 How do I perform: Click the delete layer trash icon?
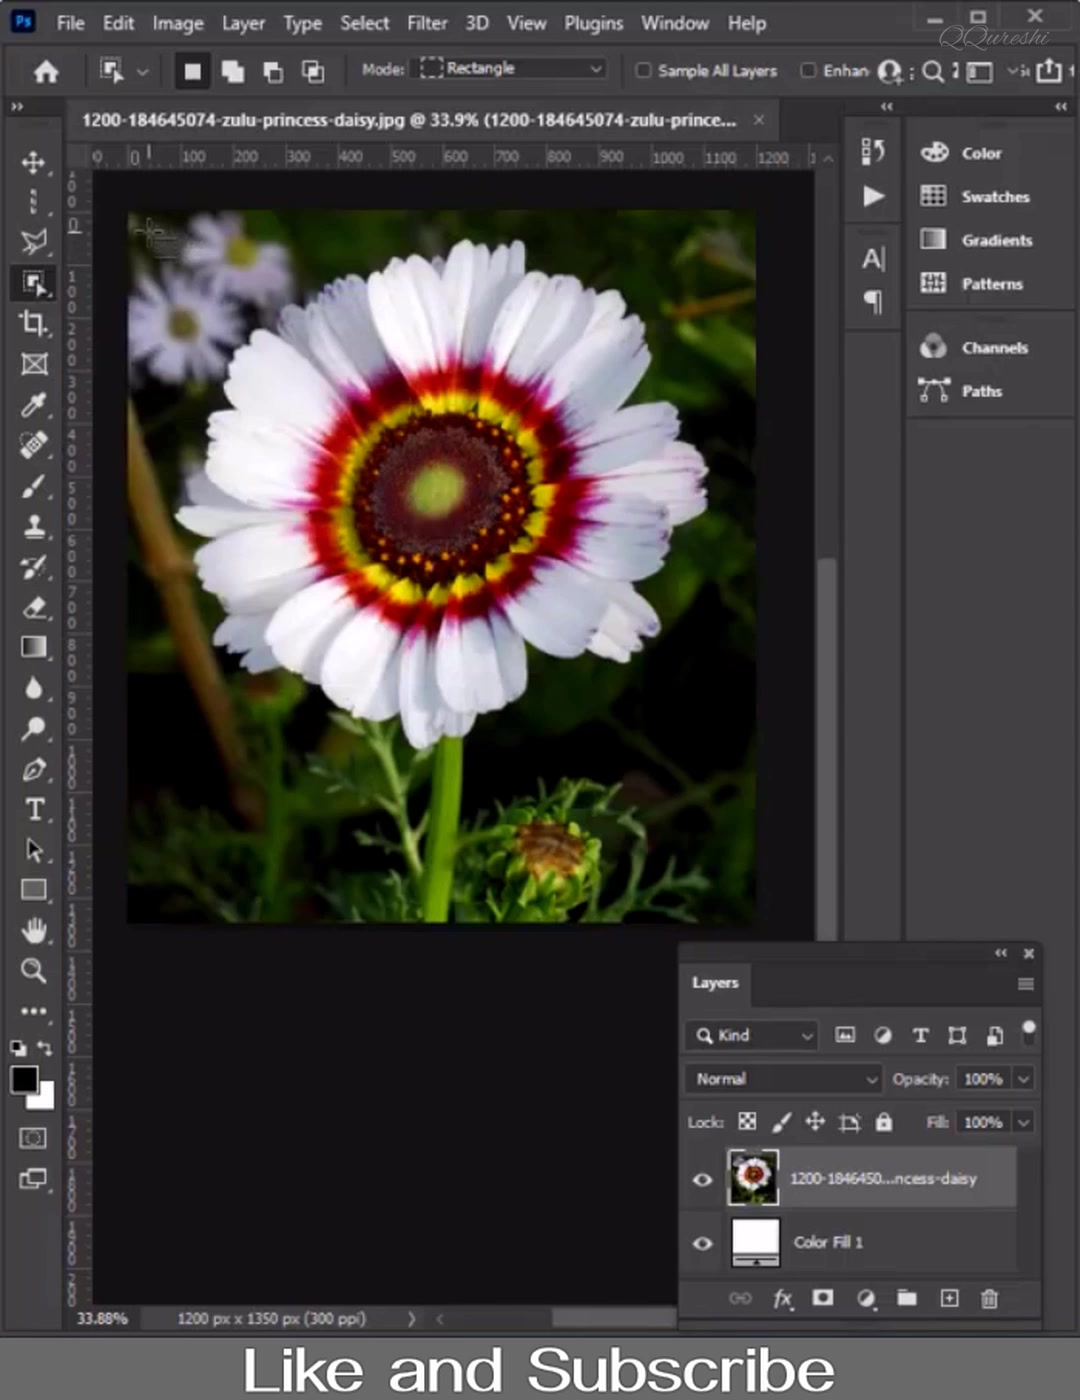989,1298
